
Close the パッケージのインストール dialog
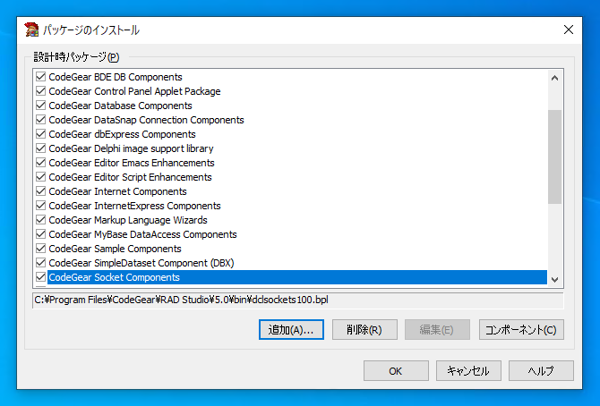pyautogui.click(x=568, y=30)
